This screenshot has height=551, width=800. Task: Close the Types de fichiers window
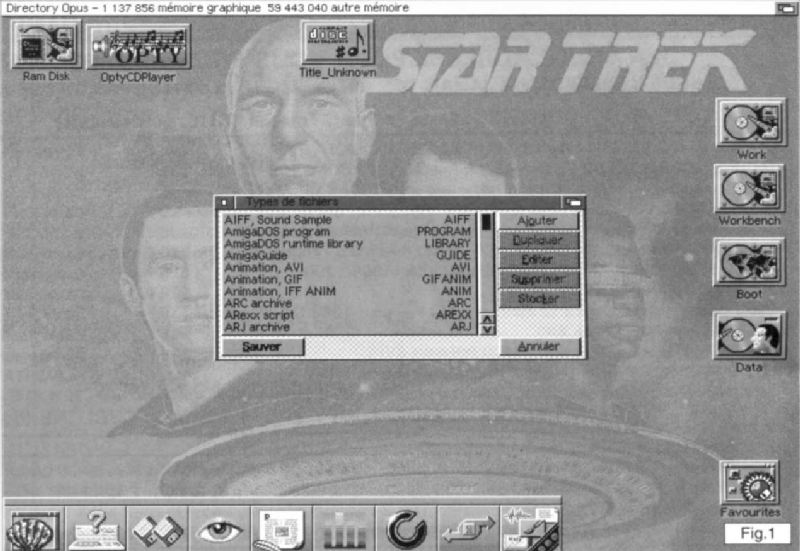(x=224, y=203)
